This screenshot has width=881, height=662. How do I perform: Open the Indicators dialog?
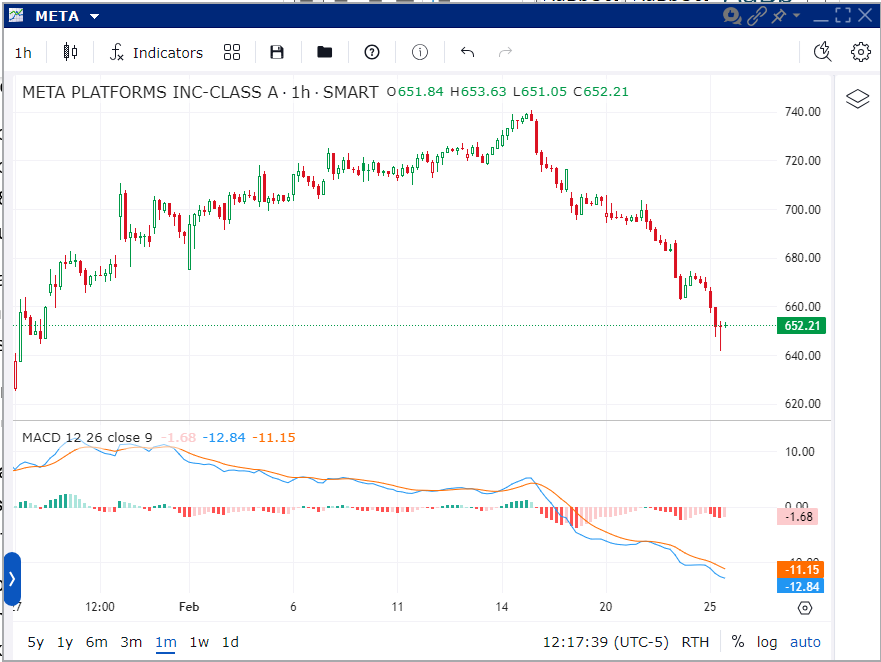tap(156, 53)
